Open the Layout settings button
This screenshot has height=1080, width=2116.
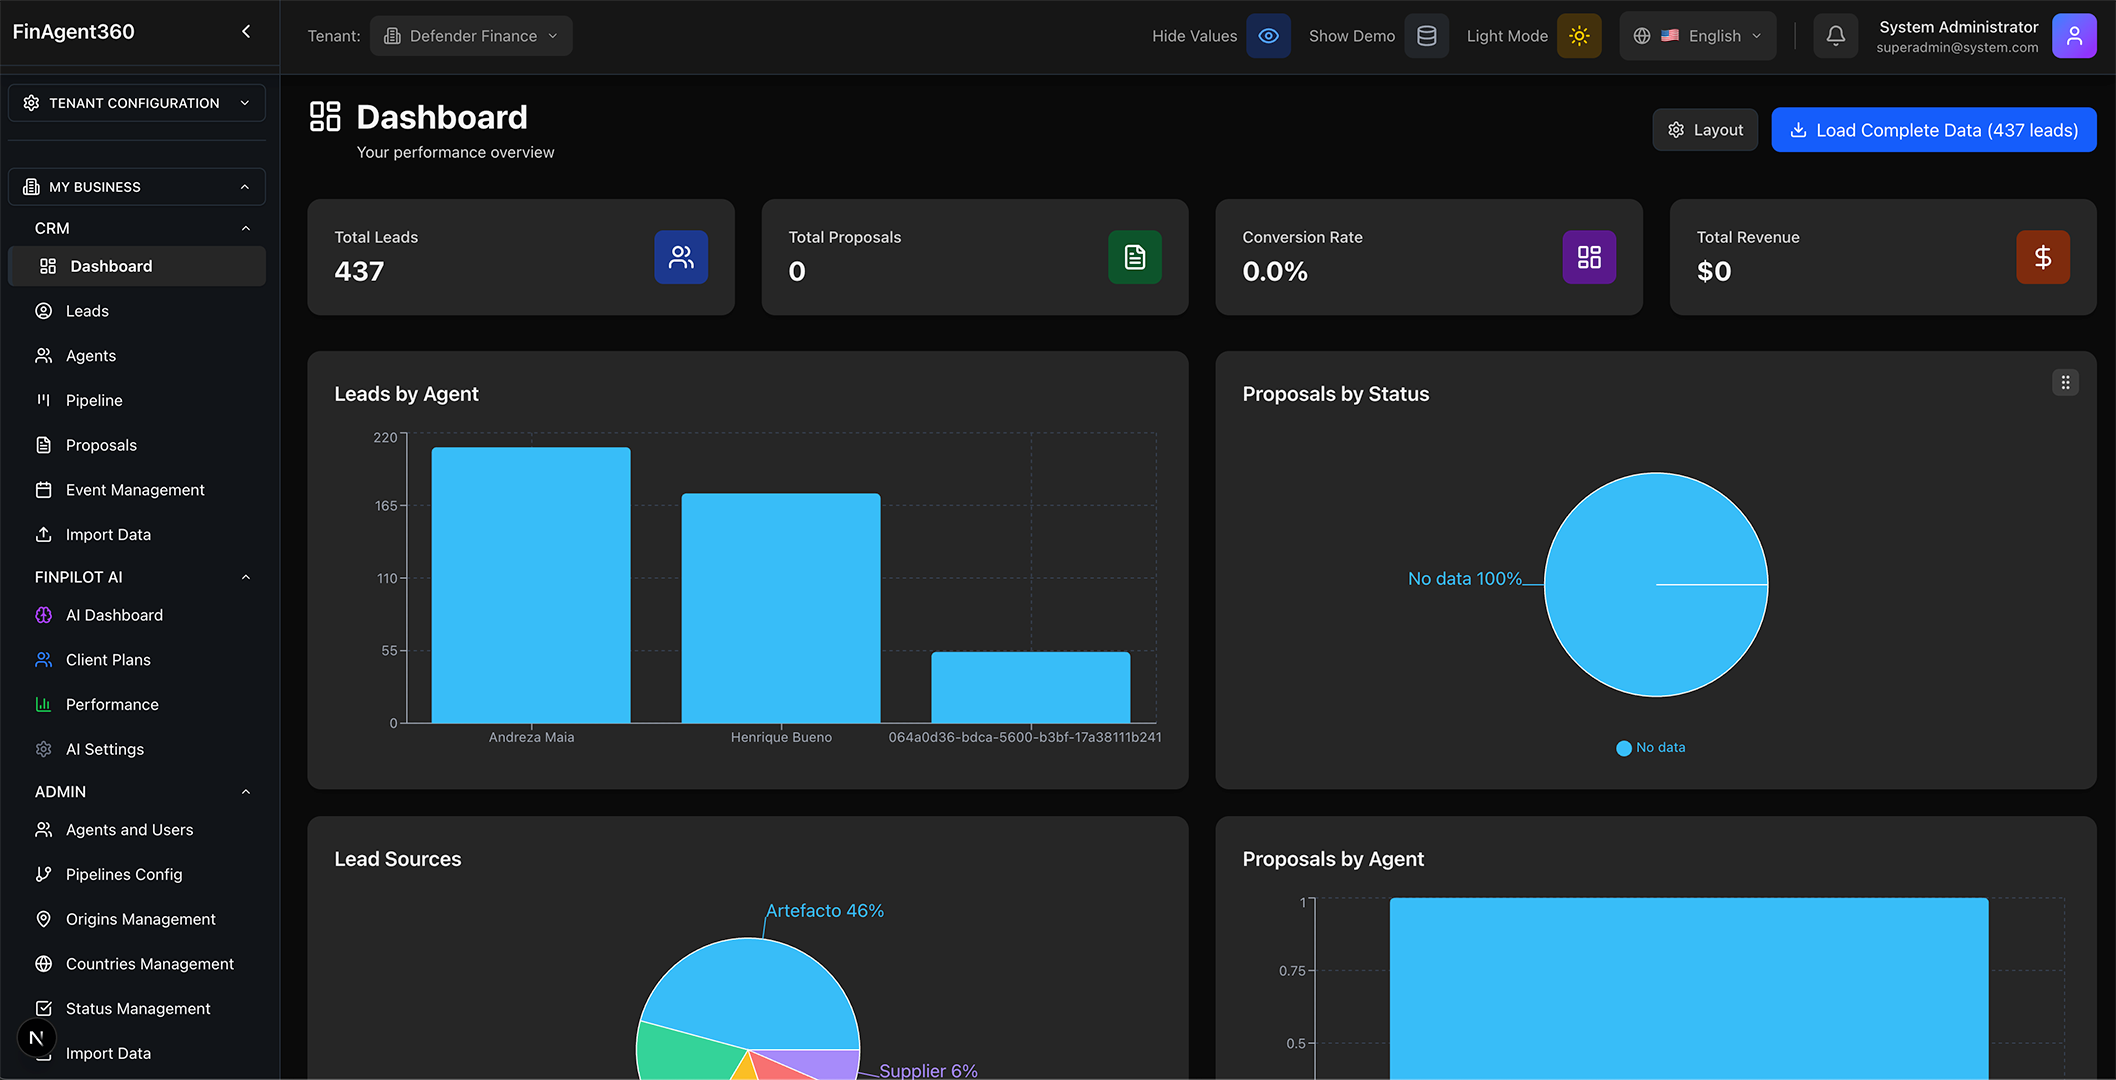[x=1705, y=129]
